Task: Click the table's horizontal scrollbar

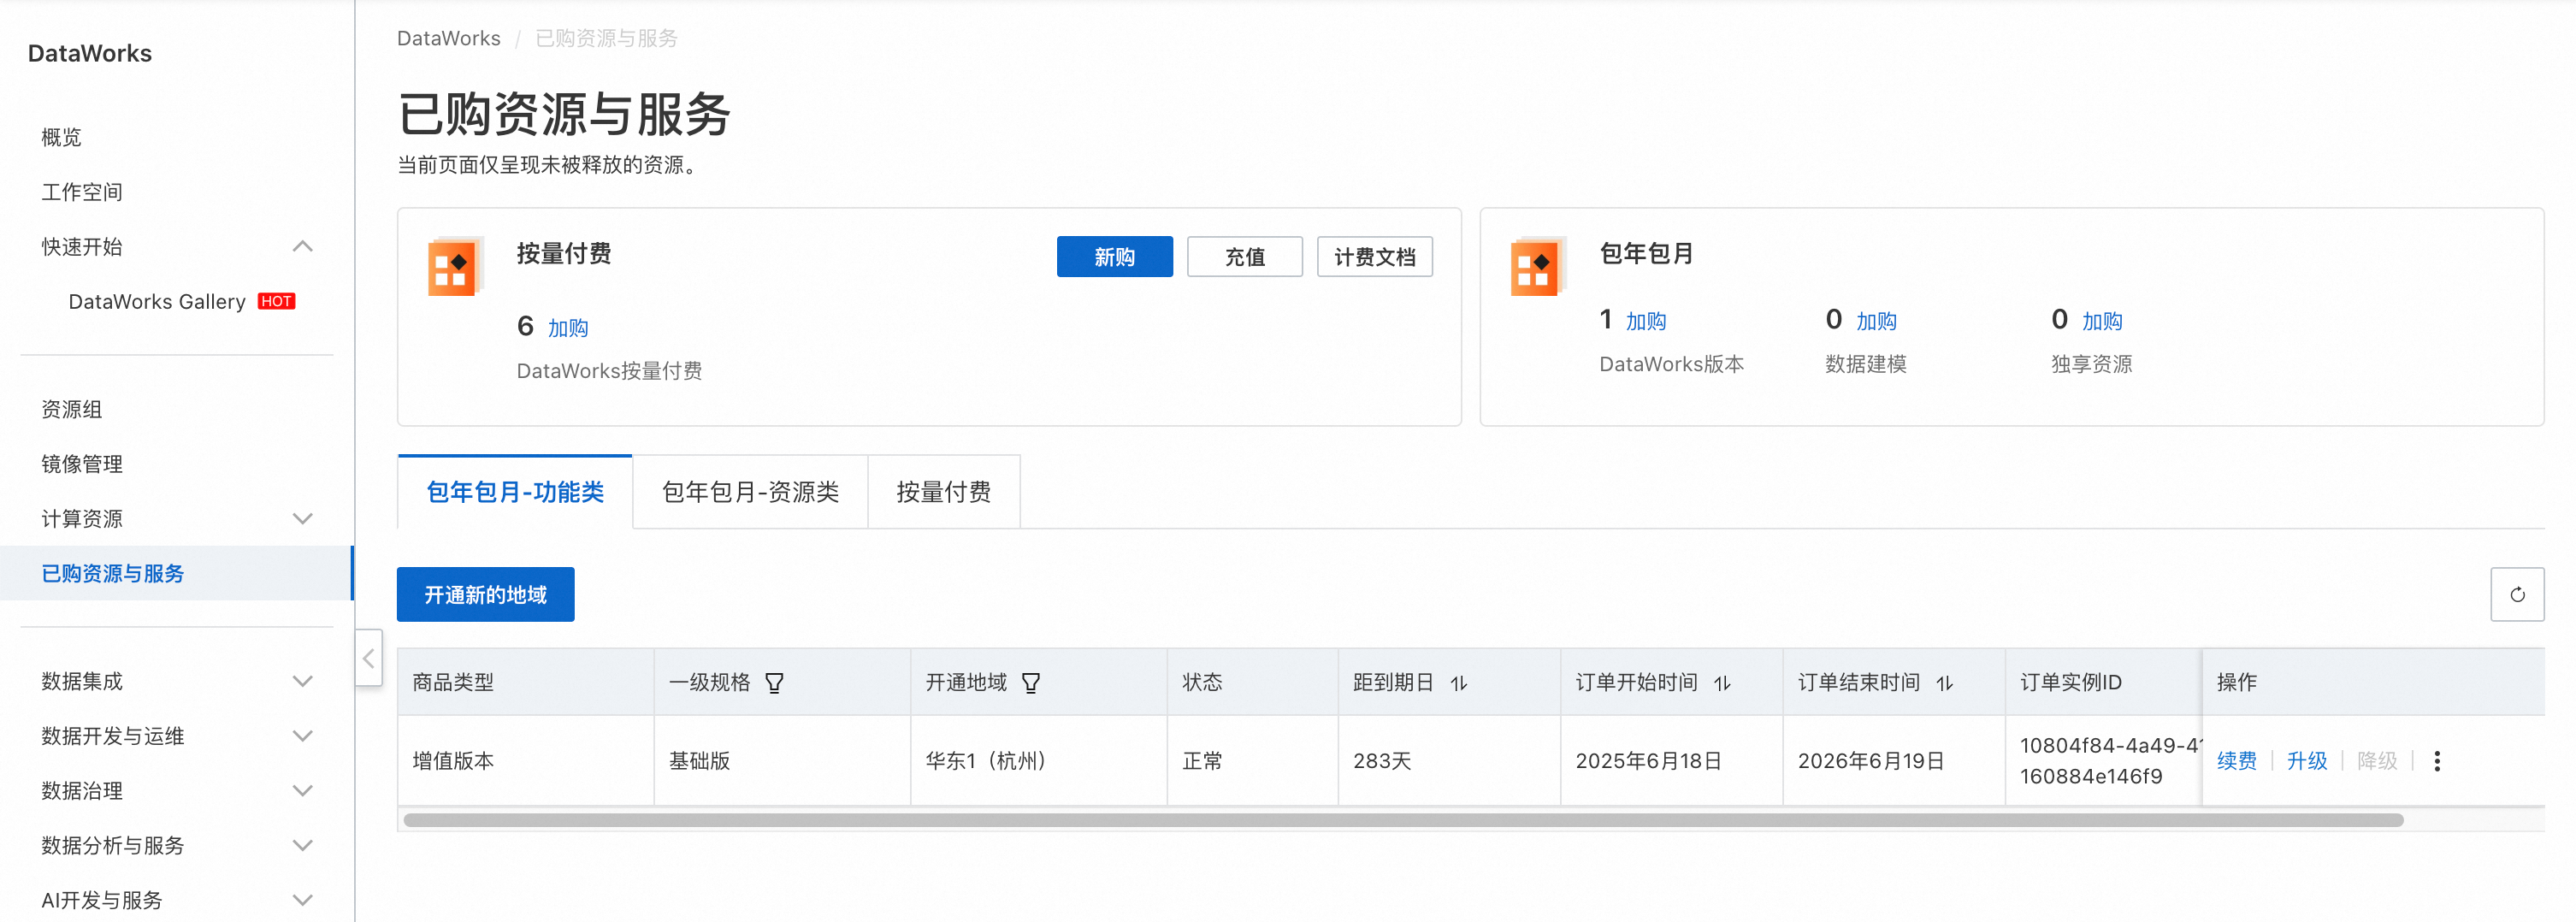Action: click(1403, 820)
